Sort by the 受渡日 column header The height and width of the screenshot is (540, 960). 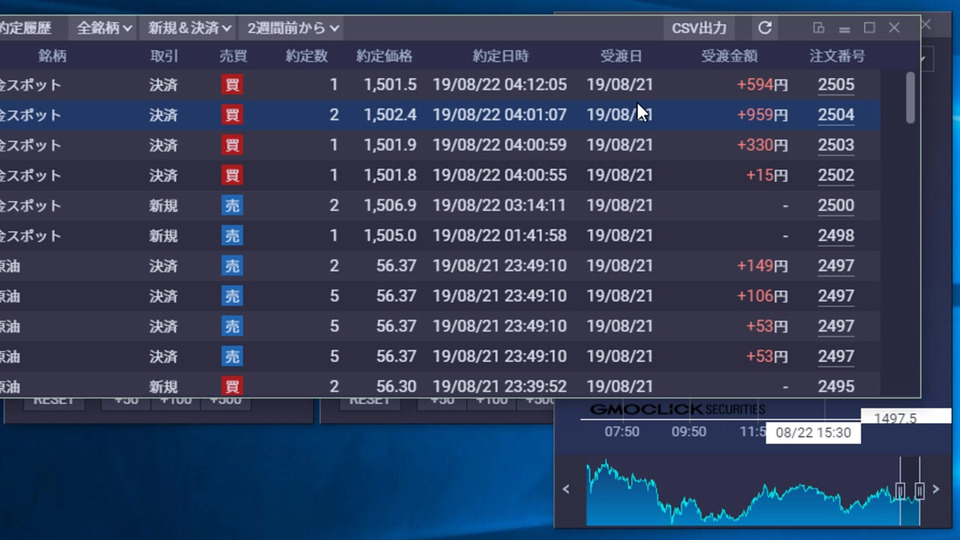[621, 56]
